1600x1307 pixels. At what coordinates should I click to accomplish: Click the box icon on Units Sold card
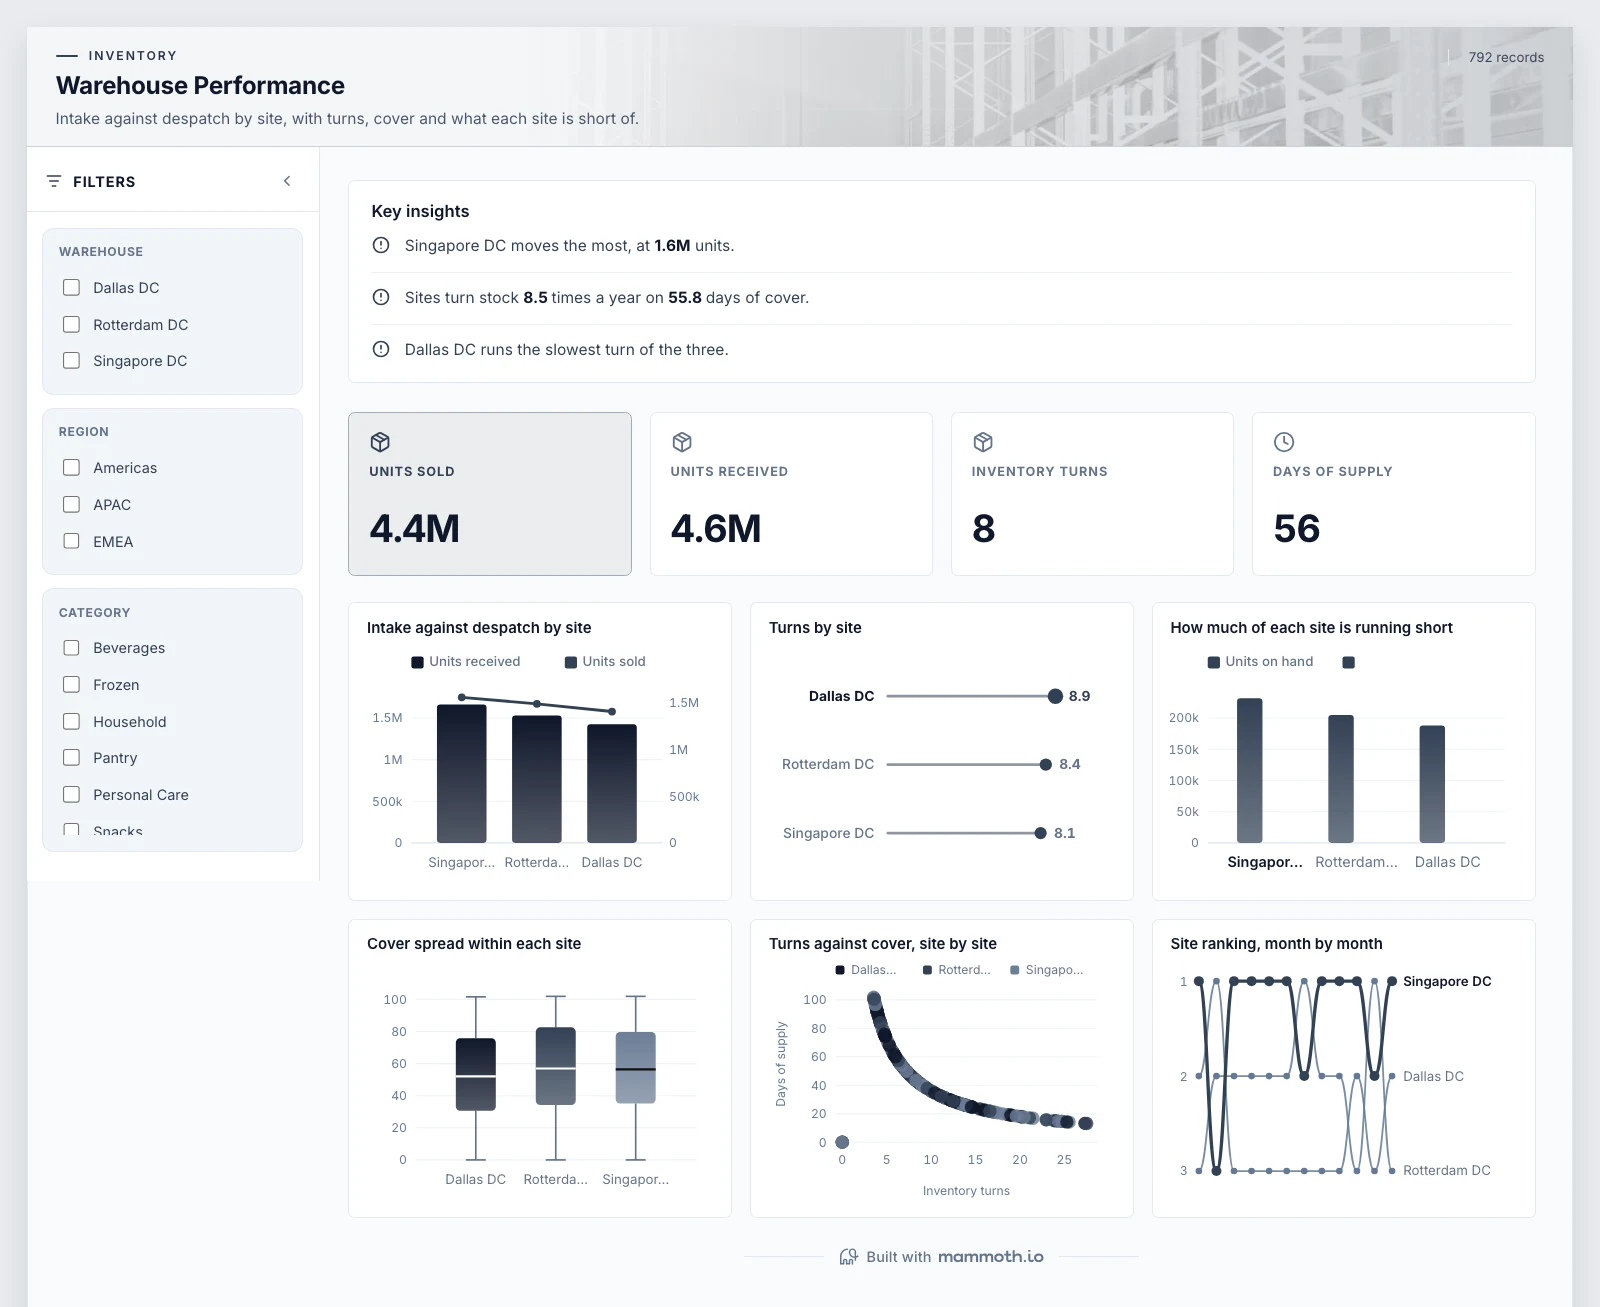pyautogui.click(x=380, y=442)
